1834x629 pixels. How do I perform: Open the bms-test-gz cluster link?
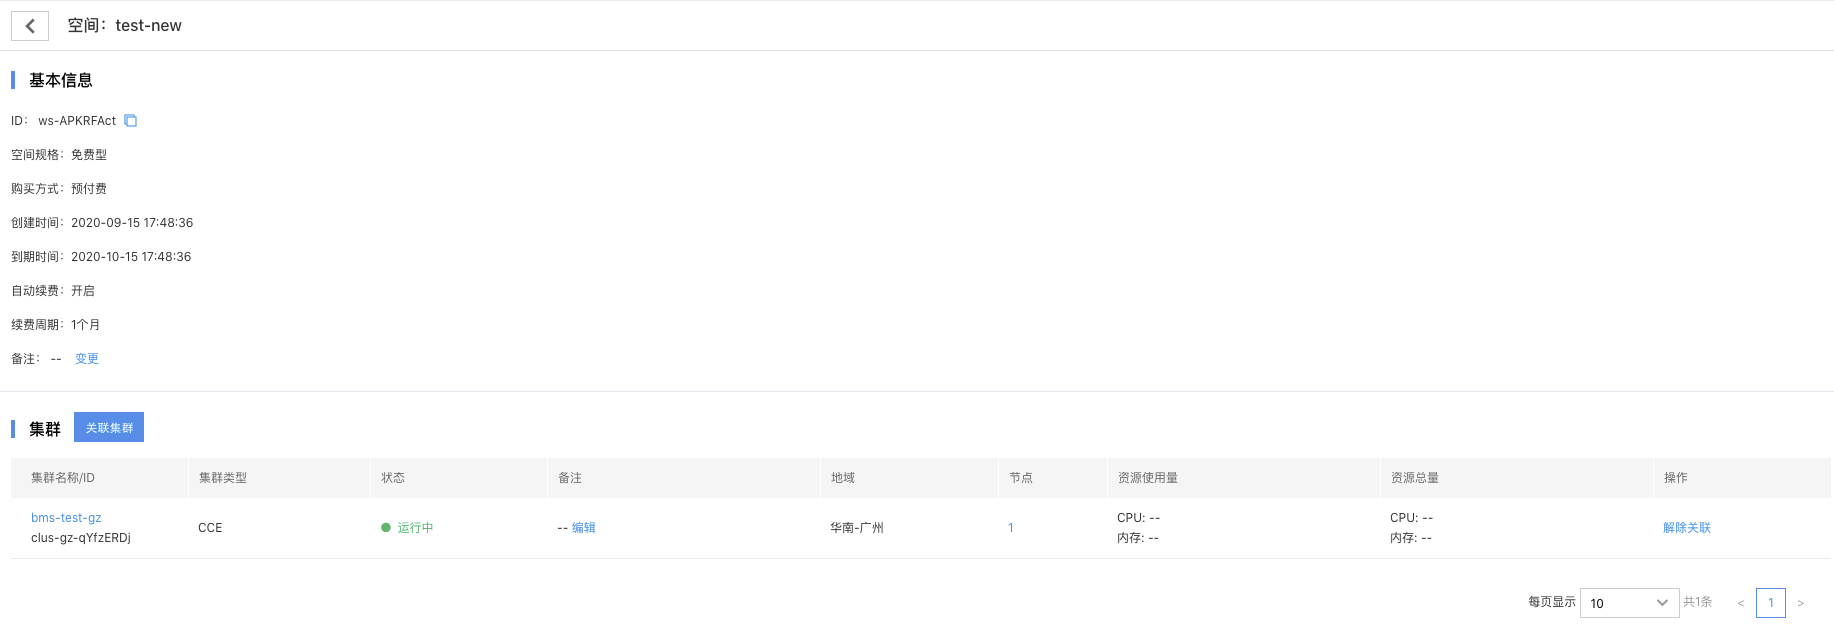pos(66,518)
